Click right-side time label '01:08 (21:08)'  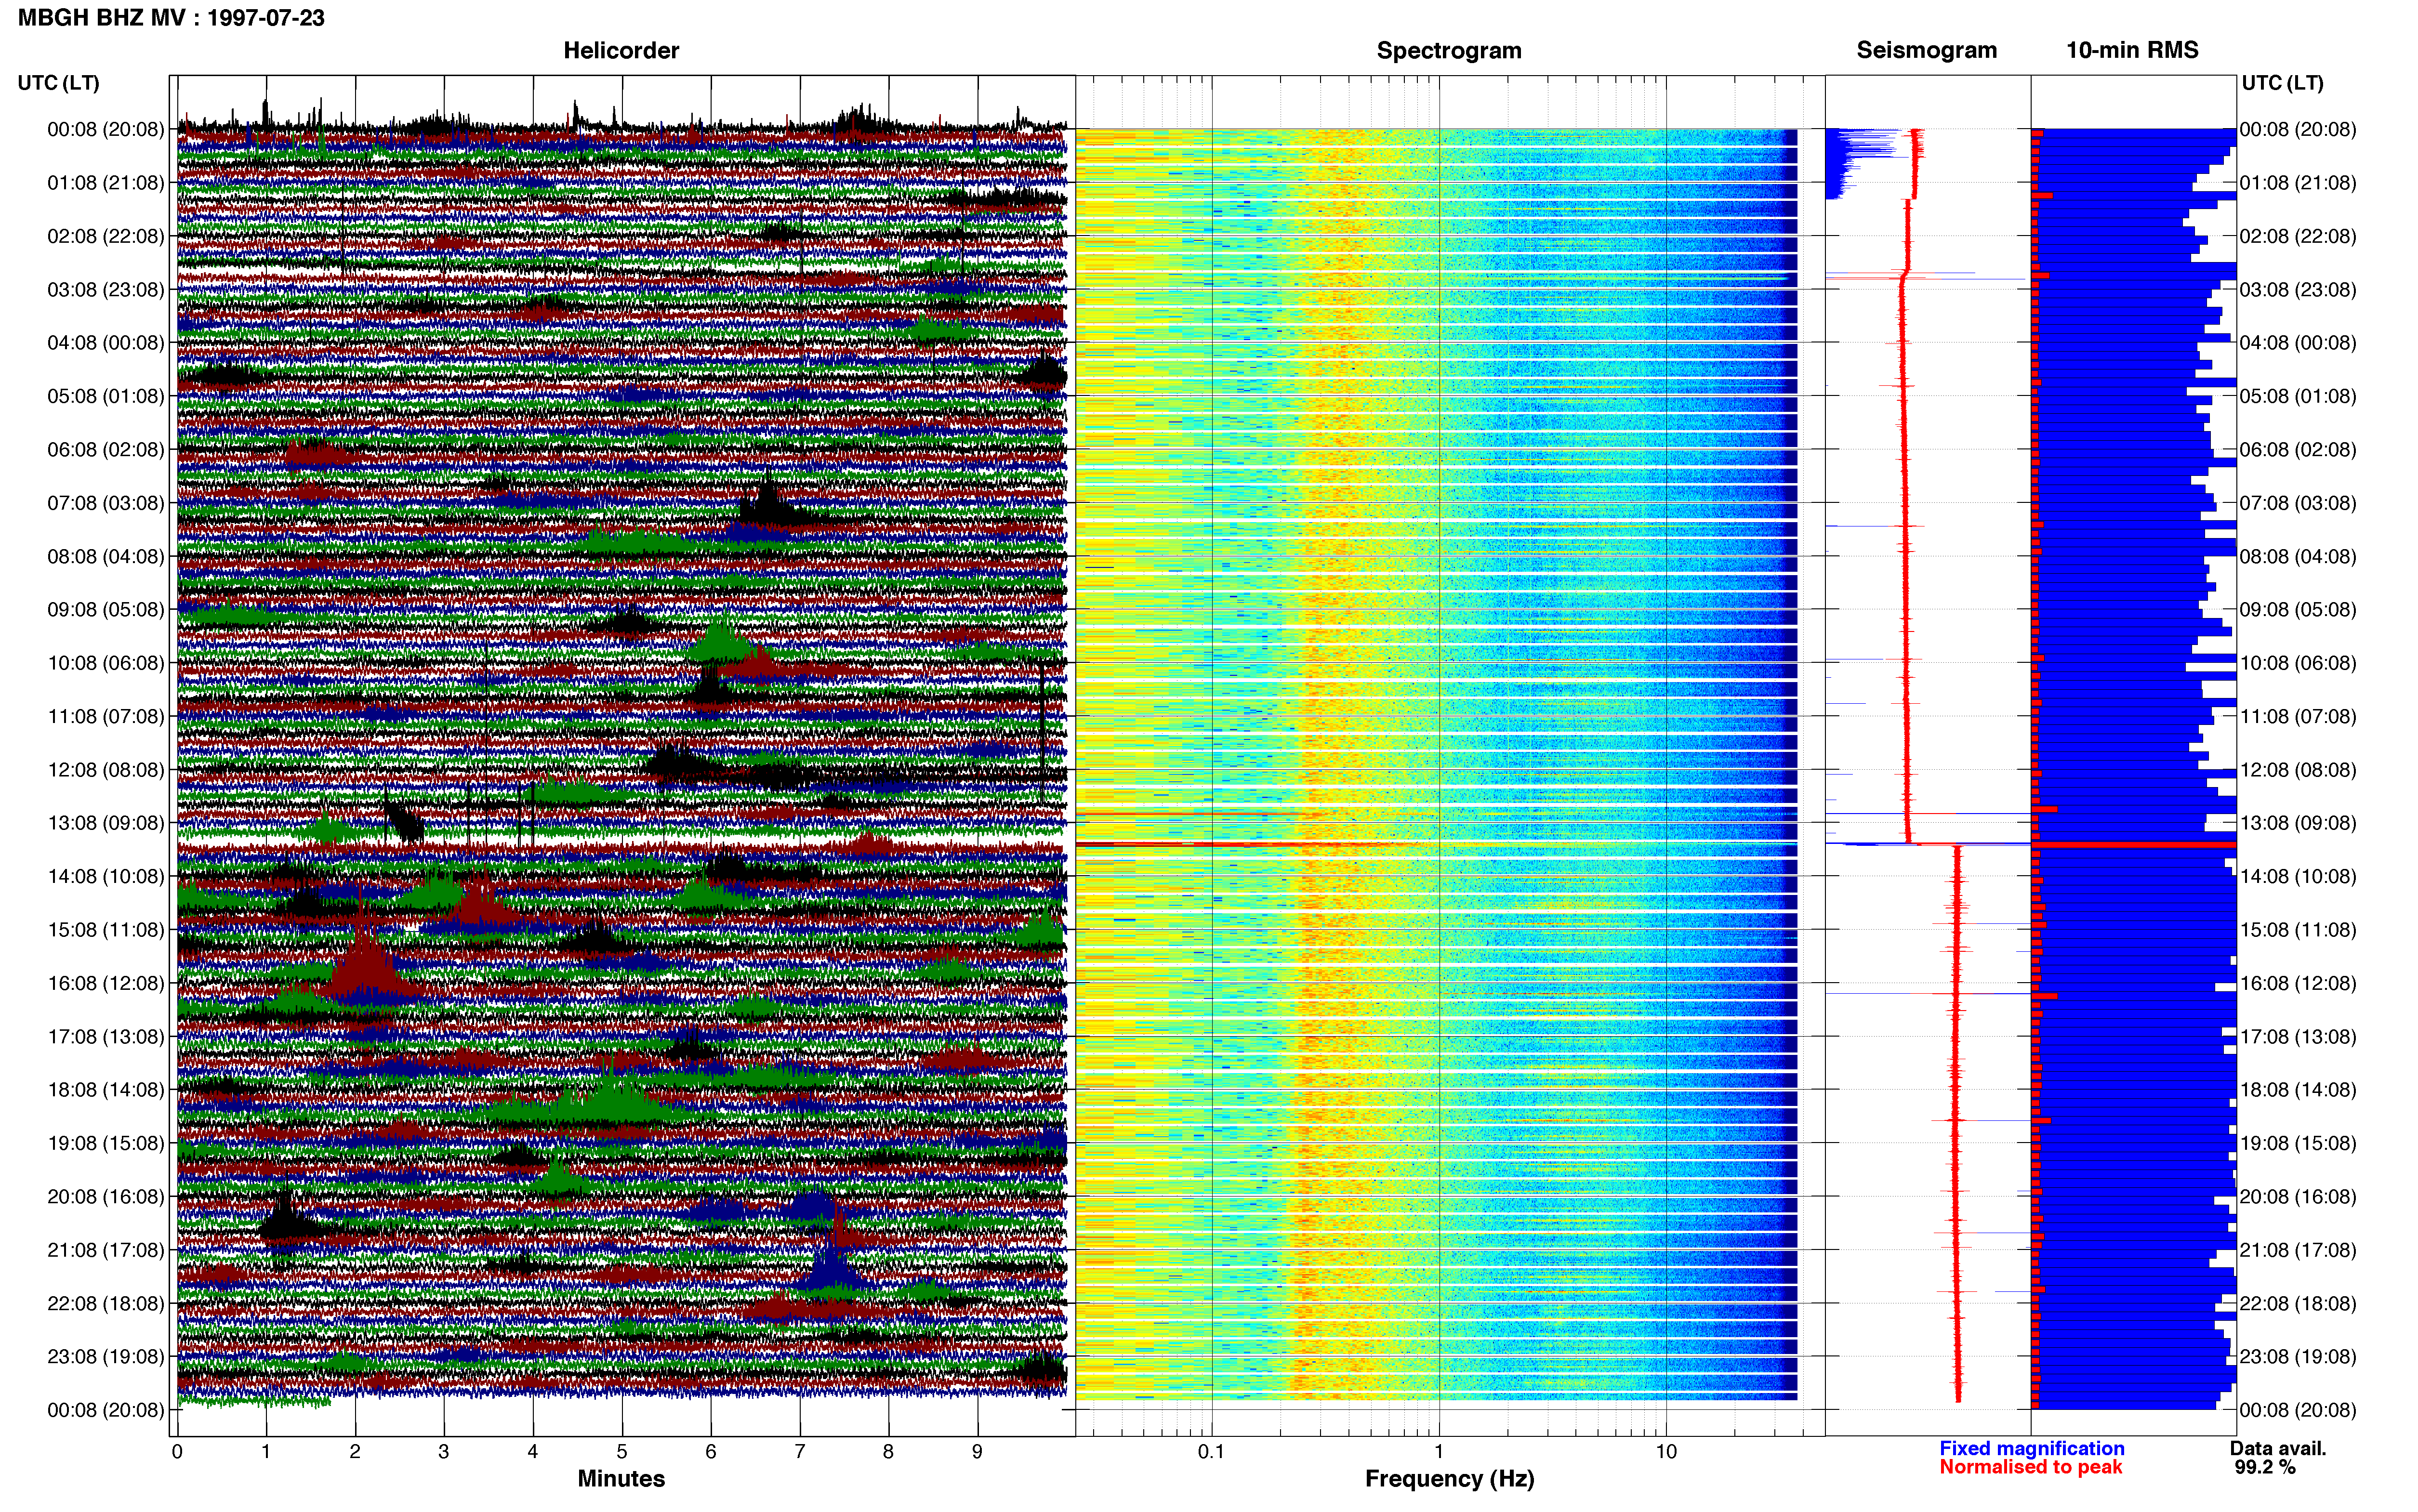[2298, 183]
